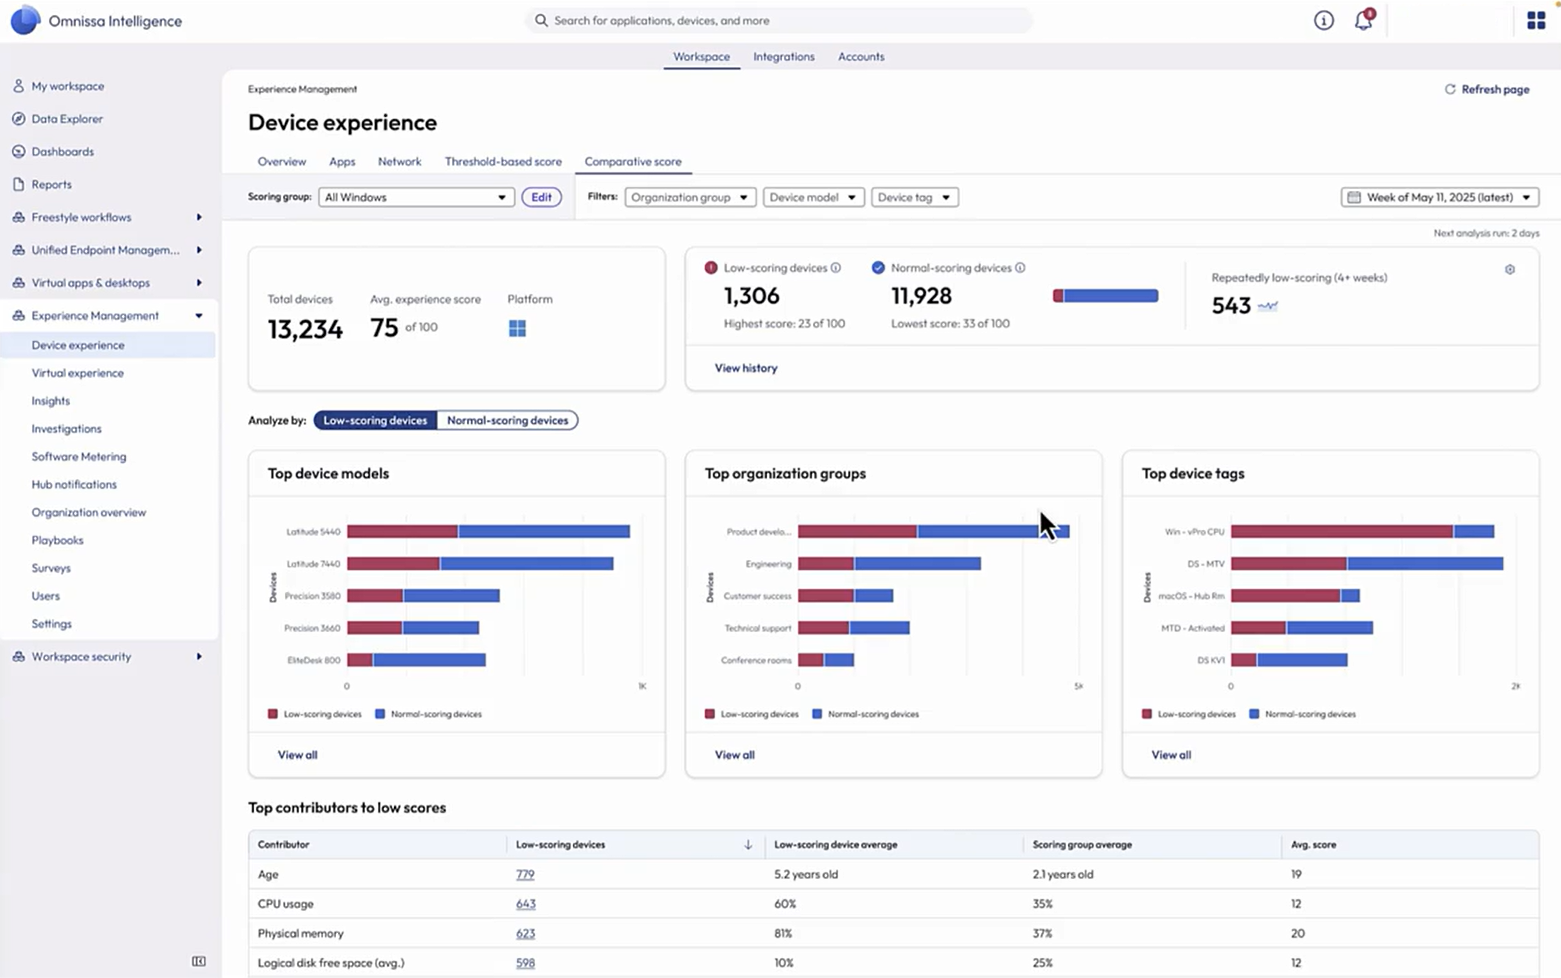Screen dimensions: 1561x978
Task: Open the Network tab
Action: [399, 161]
